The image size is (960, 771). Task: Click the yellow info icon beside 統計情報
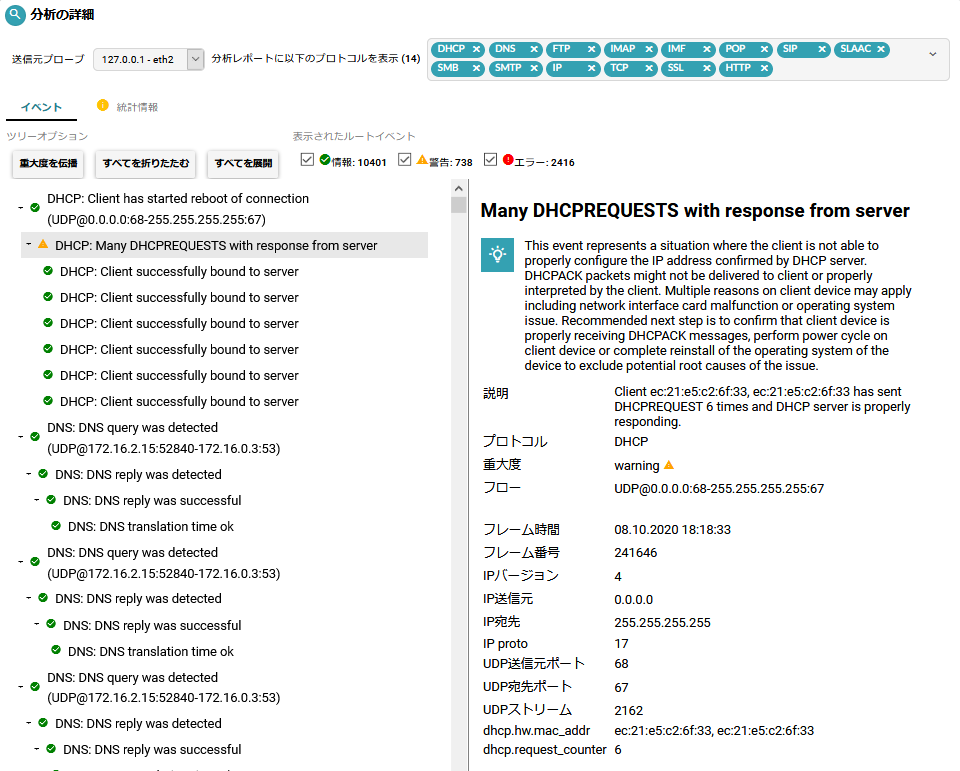click(x=102, y=106)
